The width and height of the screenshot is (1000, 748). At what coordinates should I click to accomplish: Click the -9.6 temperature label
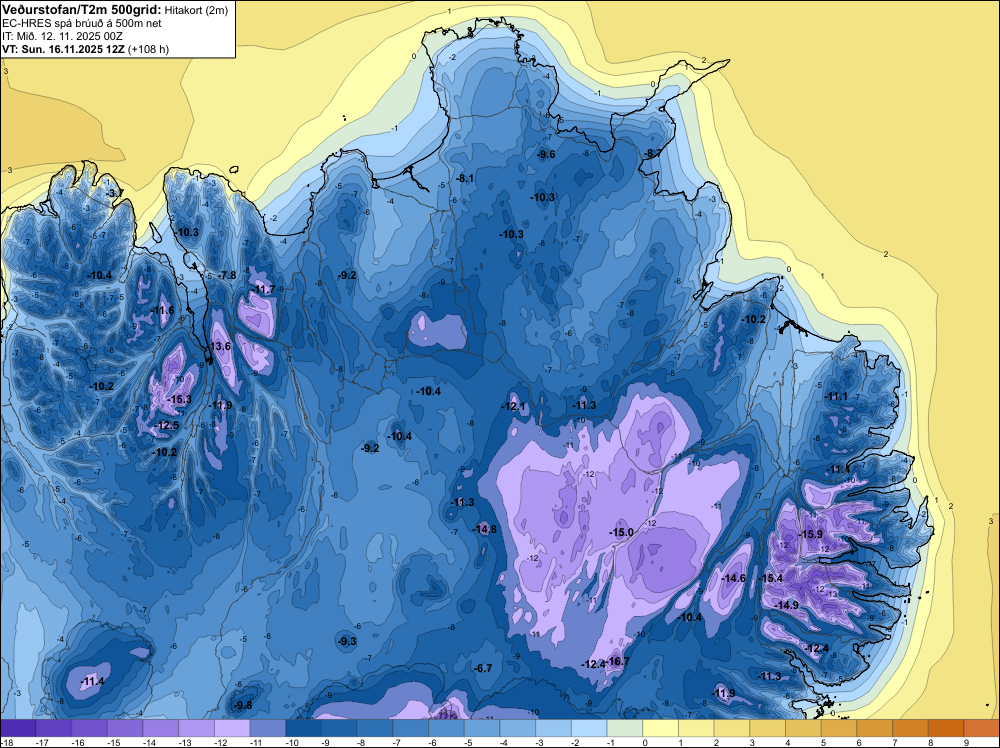[x=546, y=154]
